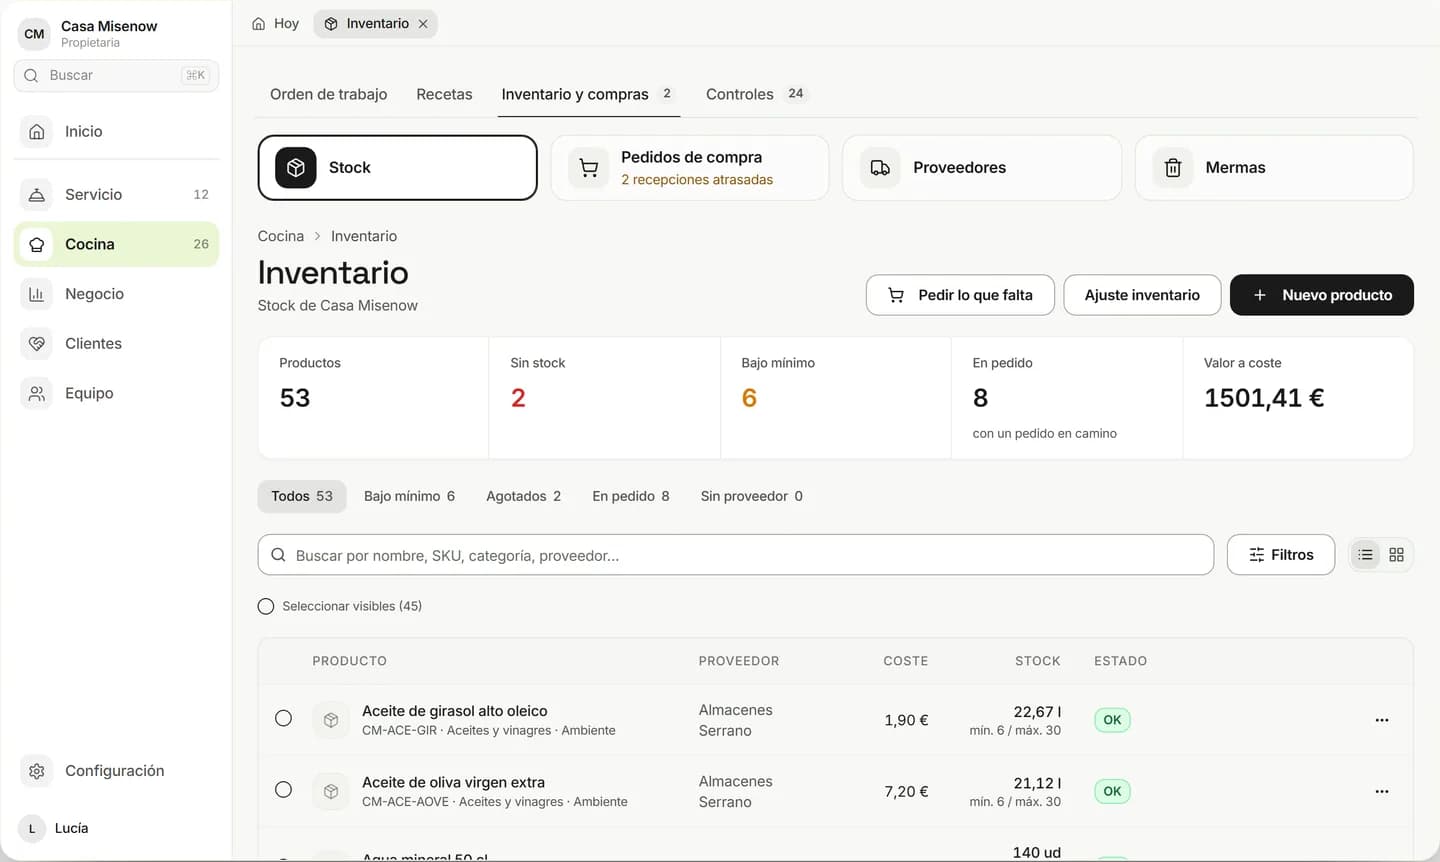The height and width of the screenshot is (862, 1440).
Task: Click the Clientes heart icon
Action: tap(37, 344)
